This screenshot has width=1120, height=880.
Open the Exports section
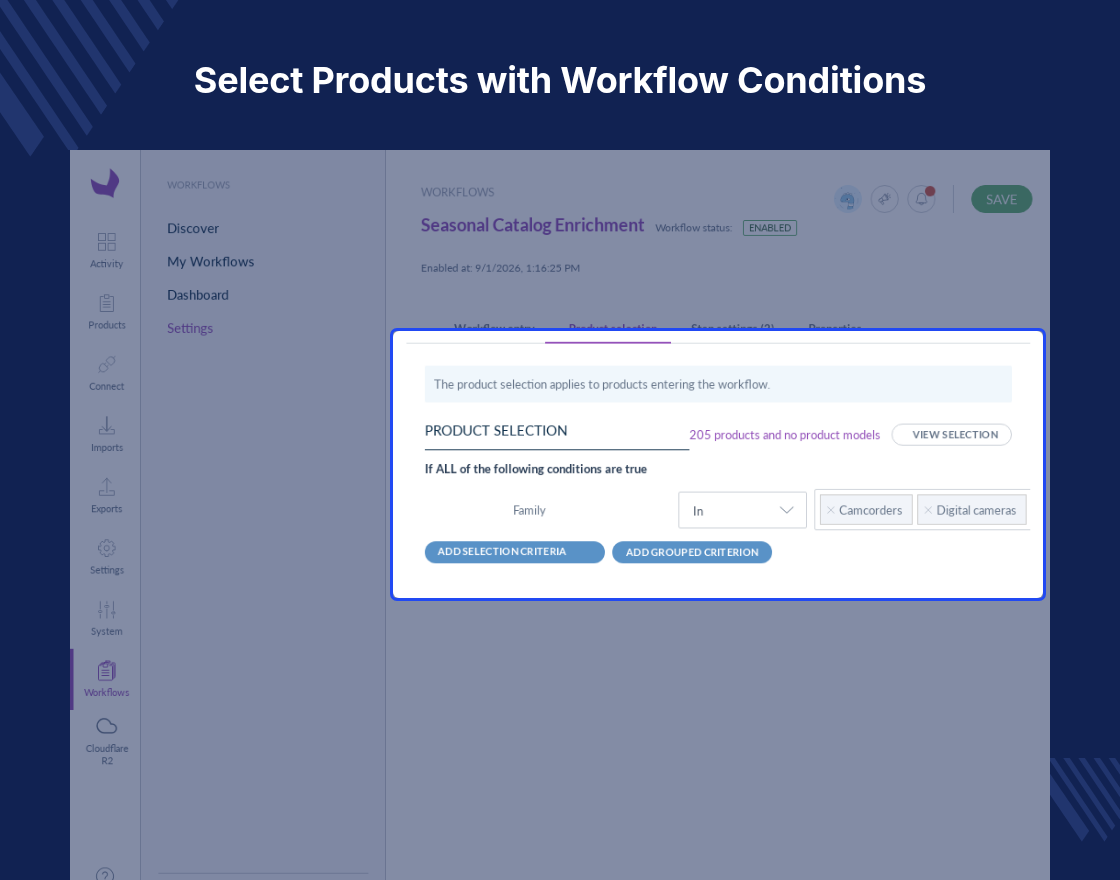pos(106,496)
